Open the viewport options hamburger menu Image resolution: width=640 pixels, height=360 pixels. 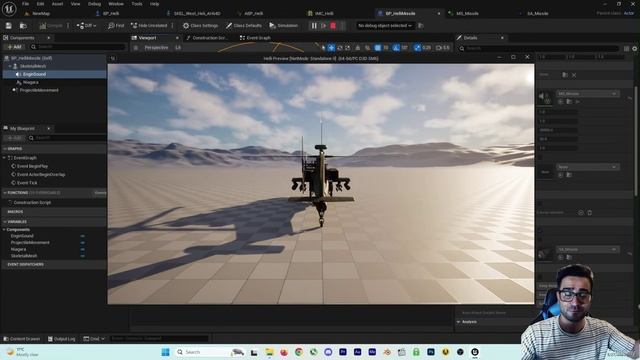point(136,48)
